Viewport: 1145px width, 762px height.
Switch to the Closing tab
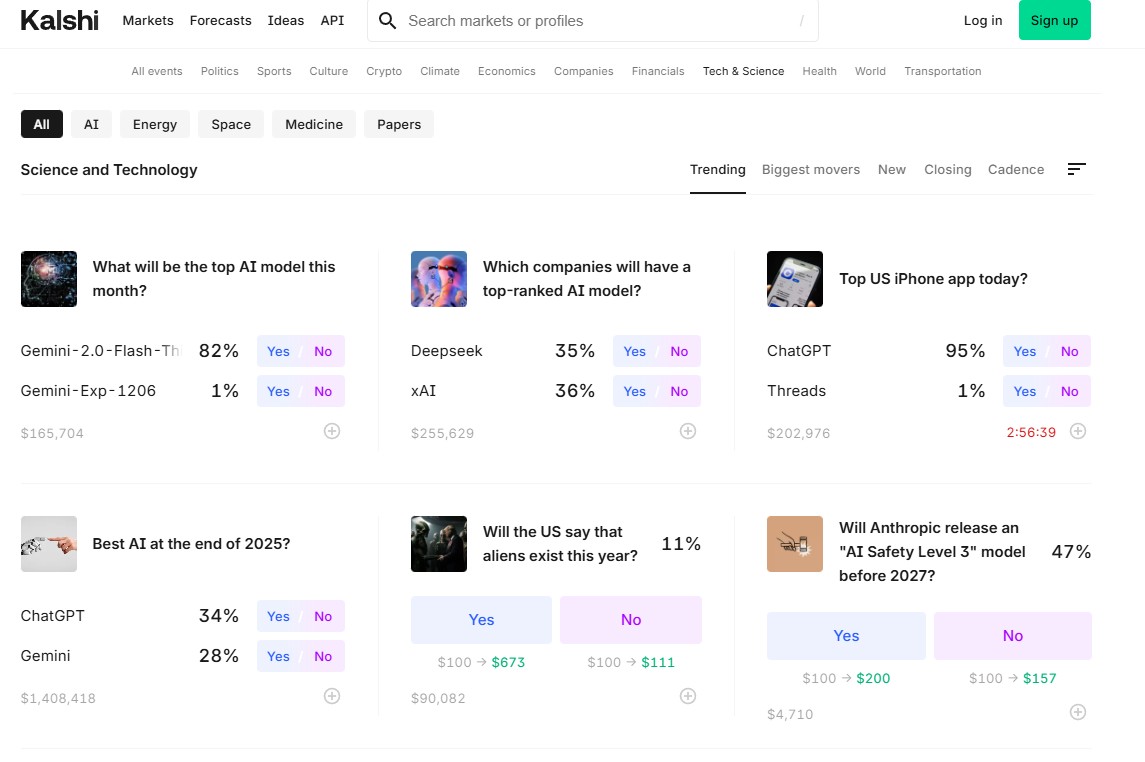point(947,169)
